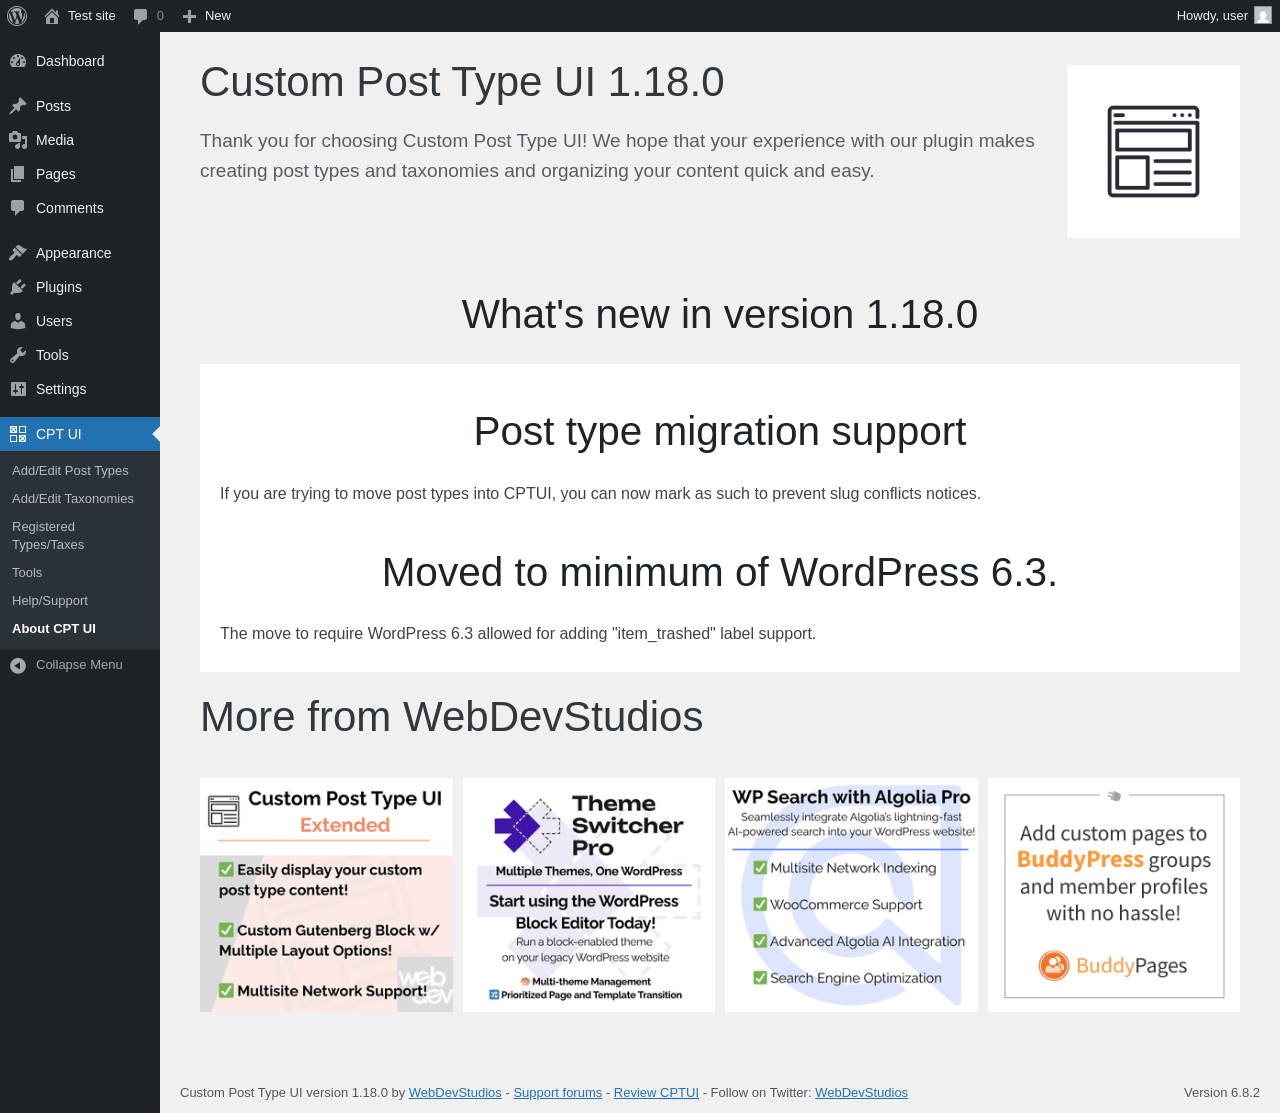Click the Users person icon
This screenshot has width=1280, height=1113.
(18, 321)
